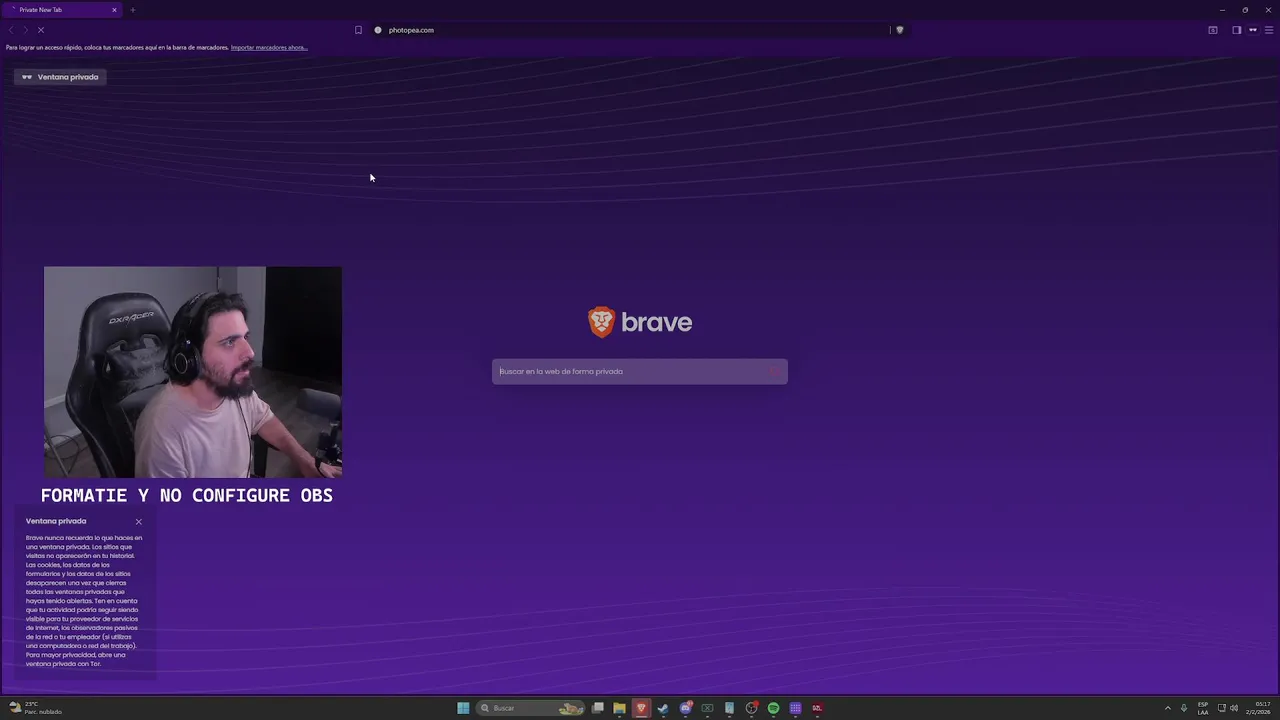Click the Brave logo on the page
Viewport: 1280px width, 720px height.
pos(640,322)
